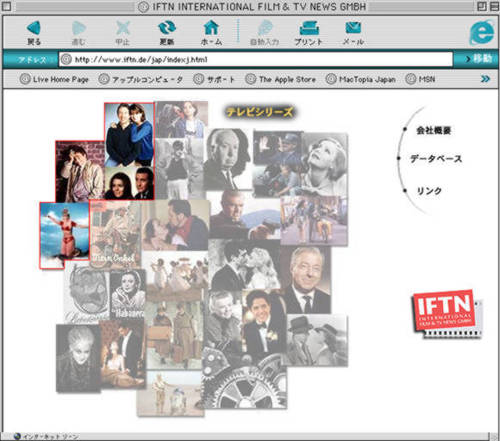The image size is (500, 441).
Task: Click the close box in title bar
Action: [x=6, y=6]
